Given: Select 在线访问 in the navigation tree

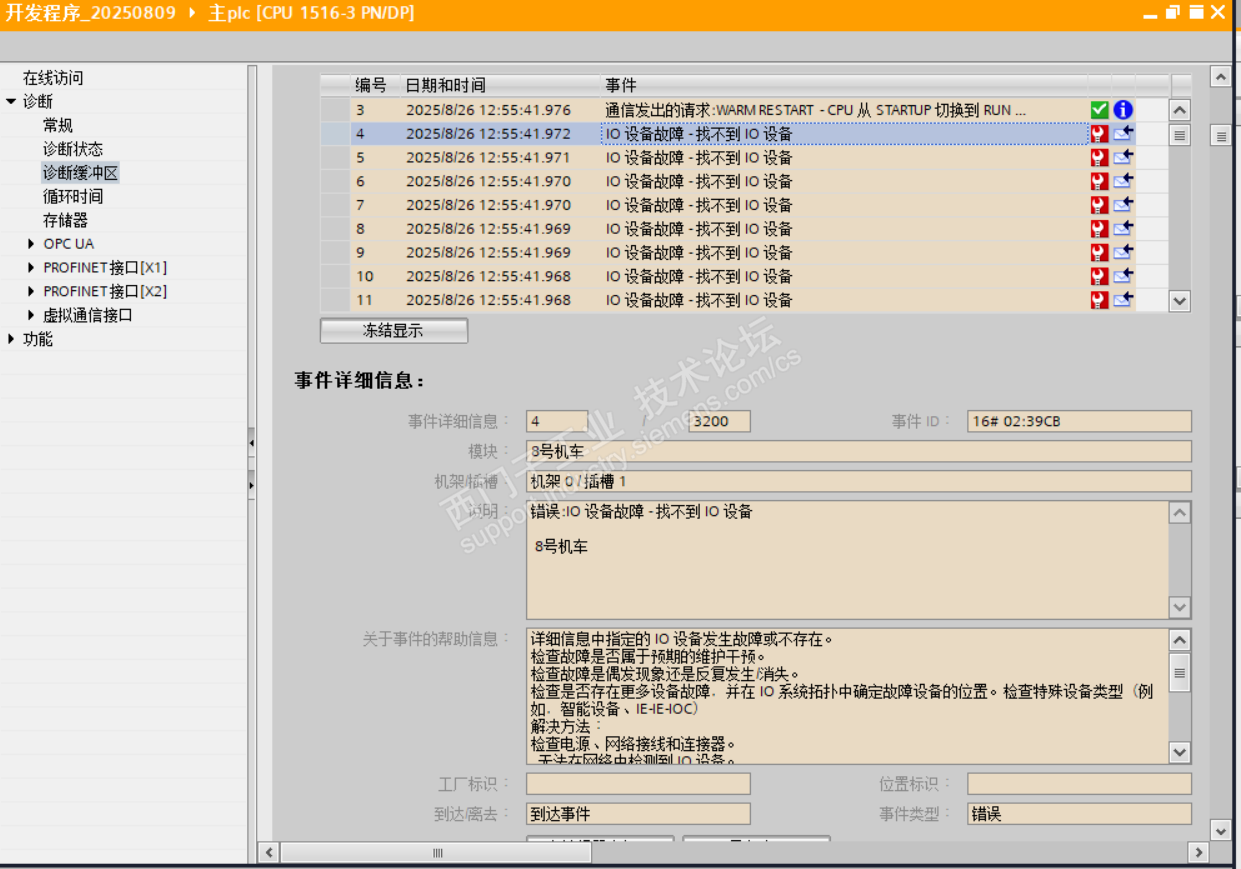Looking at the screenshot, I should coord(53,78).
